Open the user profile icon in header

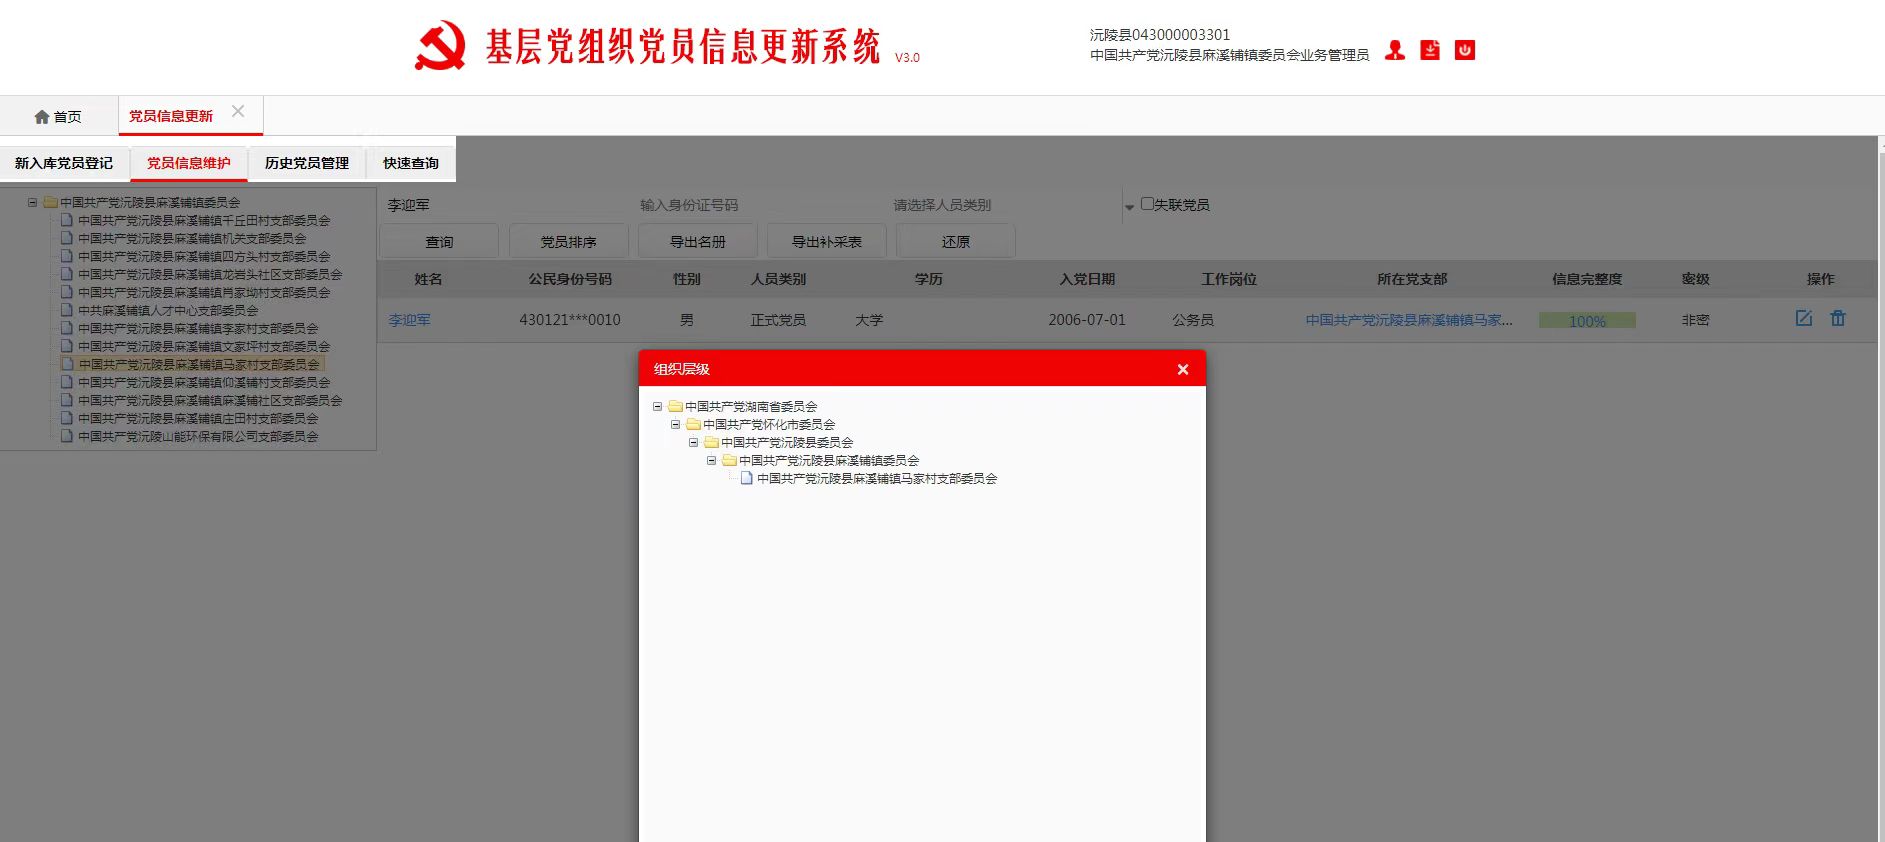tap(1395, 51)
